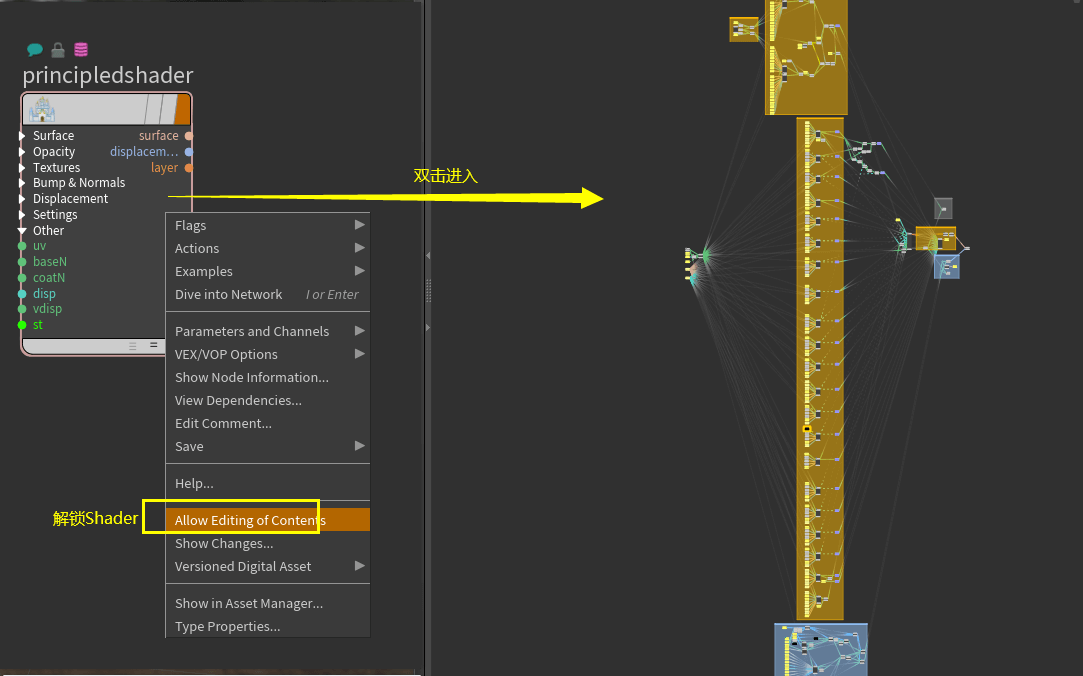Expand the Bump & Normals group
1083x676 pixels.
pyautogui.click(x=22, y=183)
